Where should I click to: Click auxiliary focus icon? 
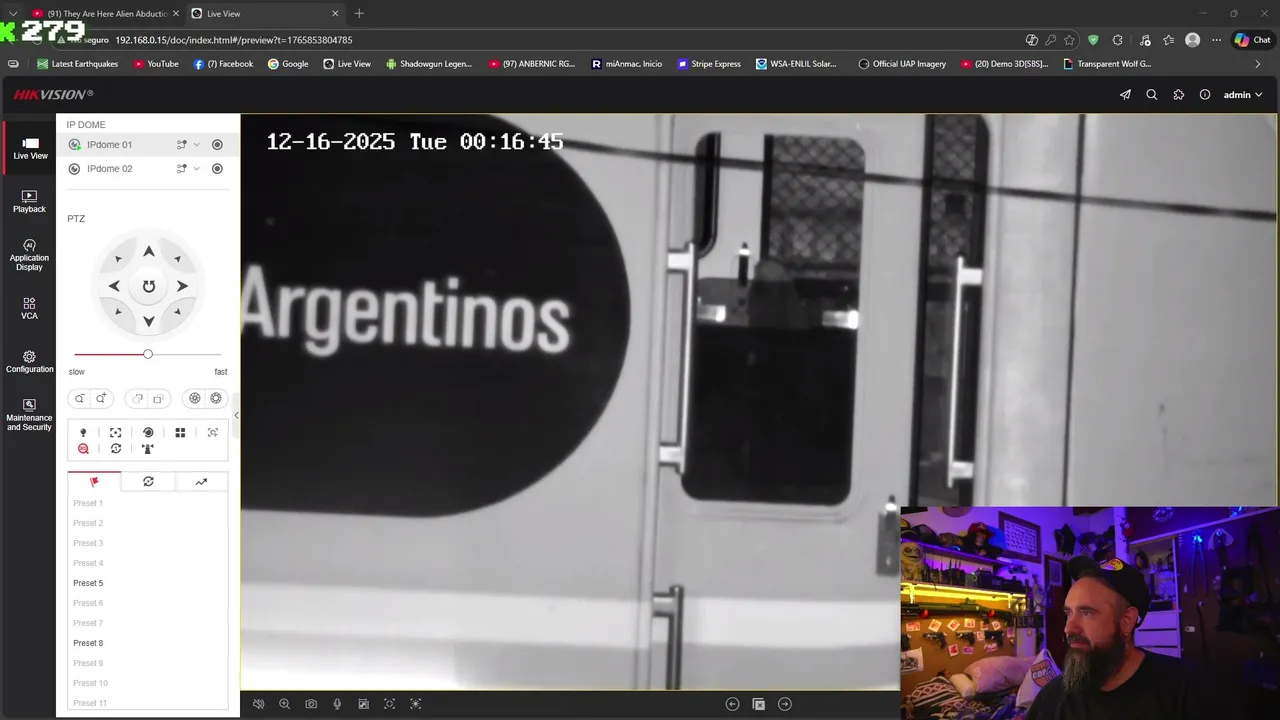(116, 433)
